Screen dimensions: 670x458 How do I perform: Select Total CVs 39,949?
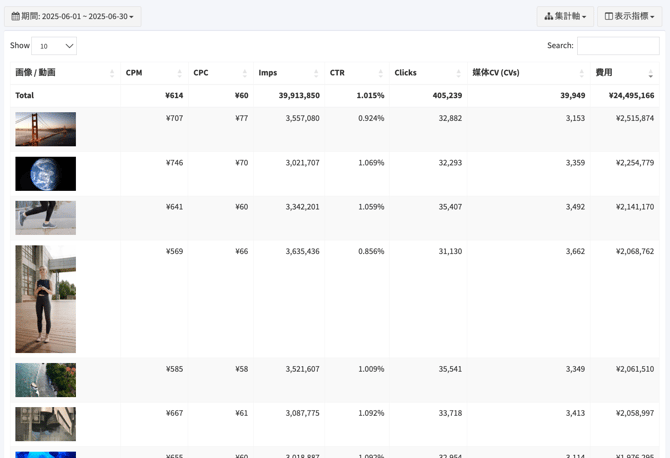[573, 95]
